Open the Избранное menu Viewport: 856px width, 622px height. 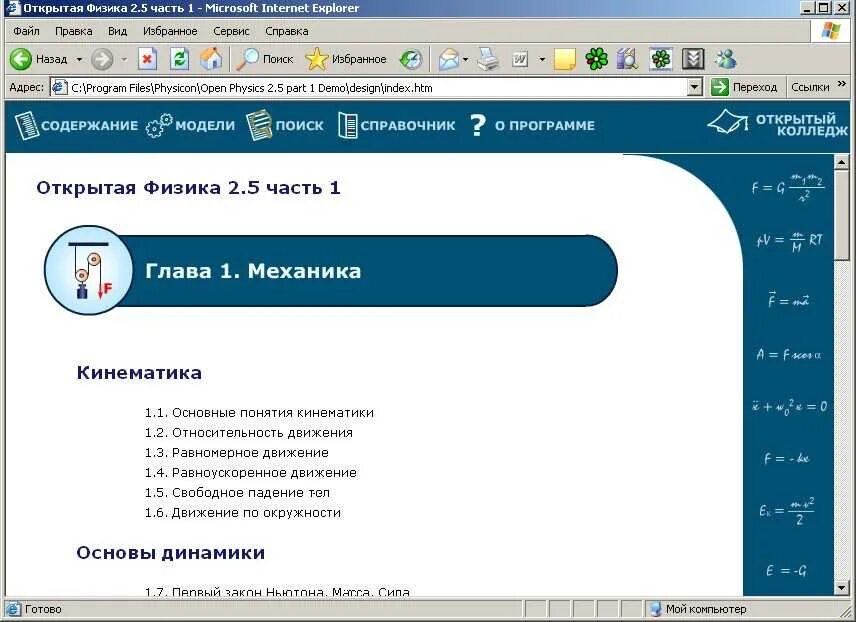(170, 30)
